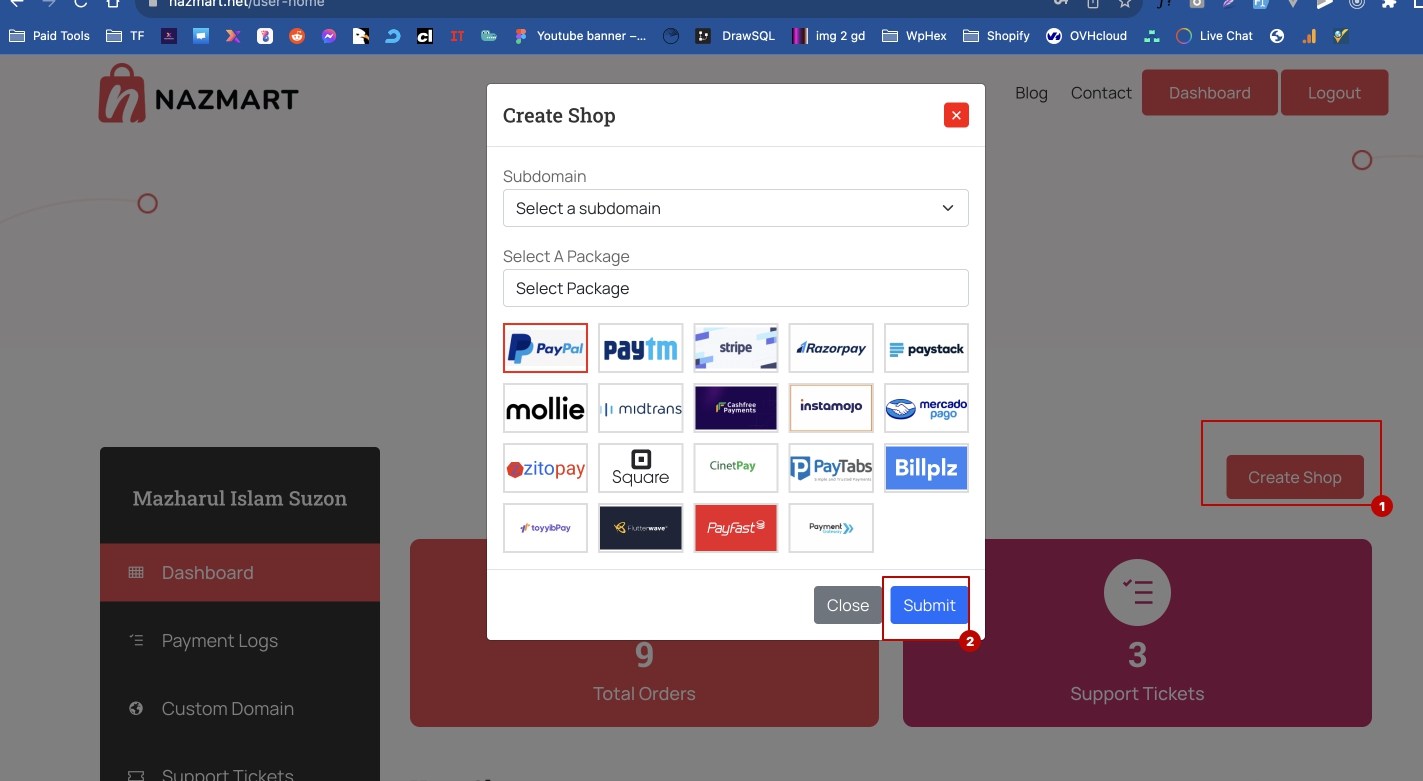Go to Blog page
The height and width of the screenshot is (781, 1423).
1031,93
